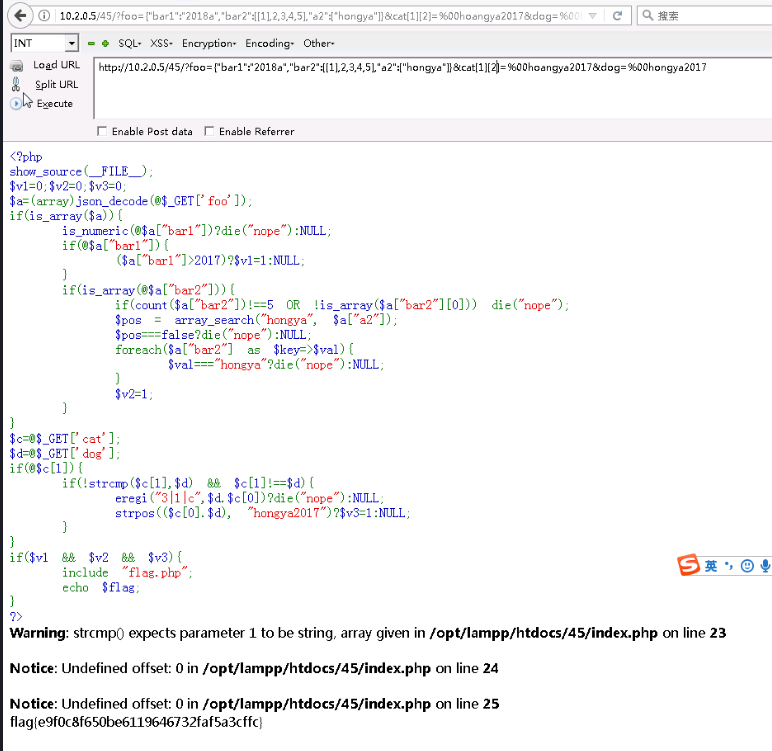Click the 'if($v1 && $v2 && $v3){' line
This screenshot has height=751, width=772.
tap(96, 557)
